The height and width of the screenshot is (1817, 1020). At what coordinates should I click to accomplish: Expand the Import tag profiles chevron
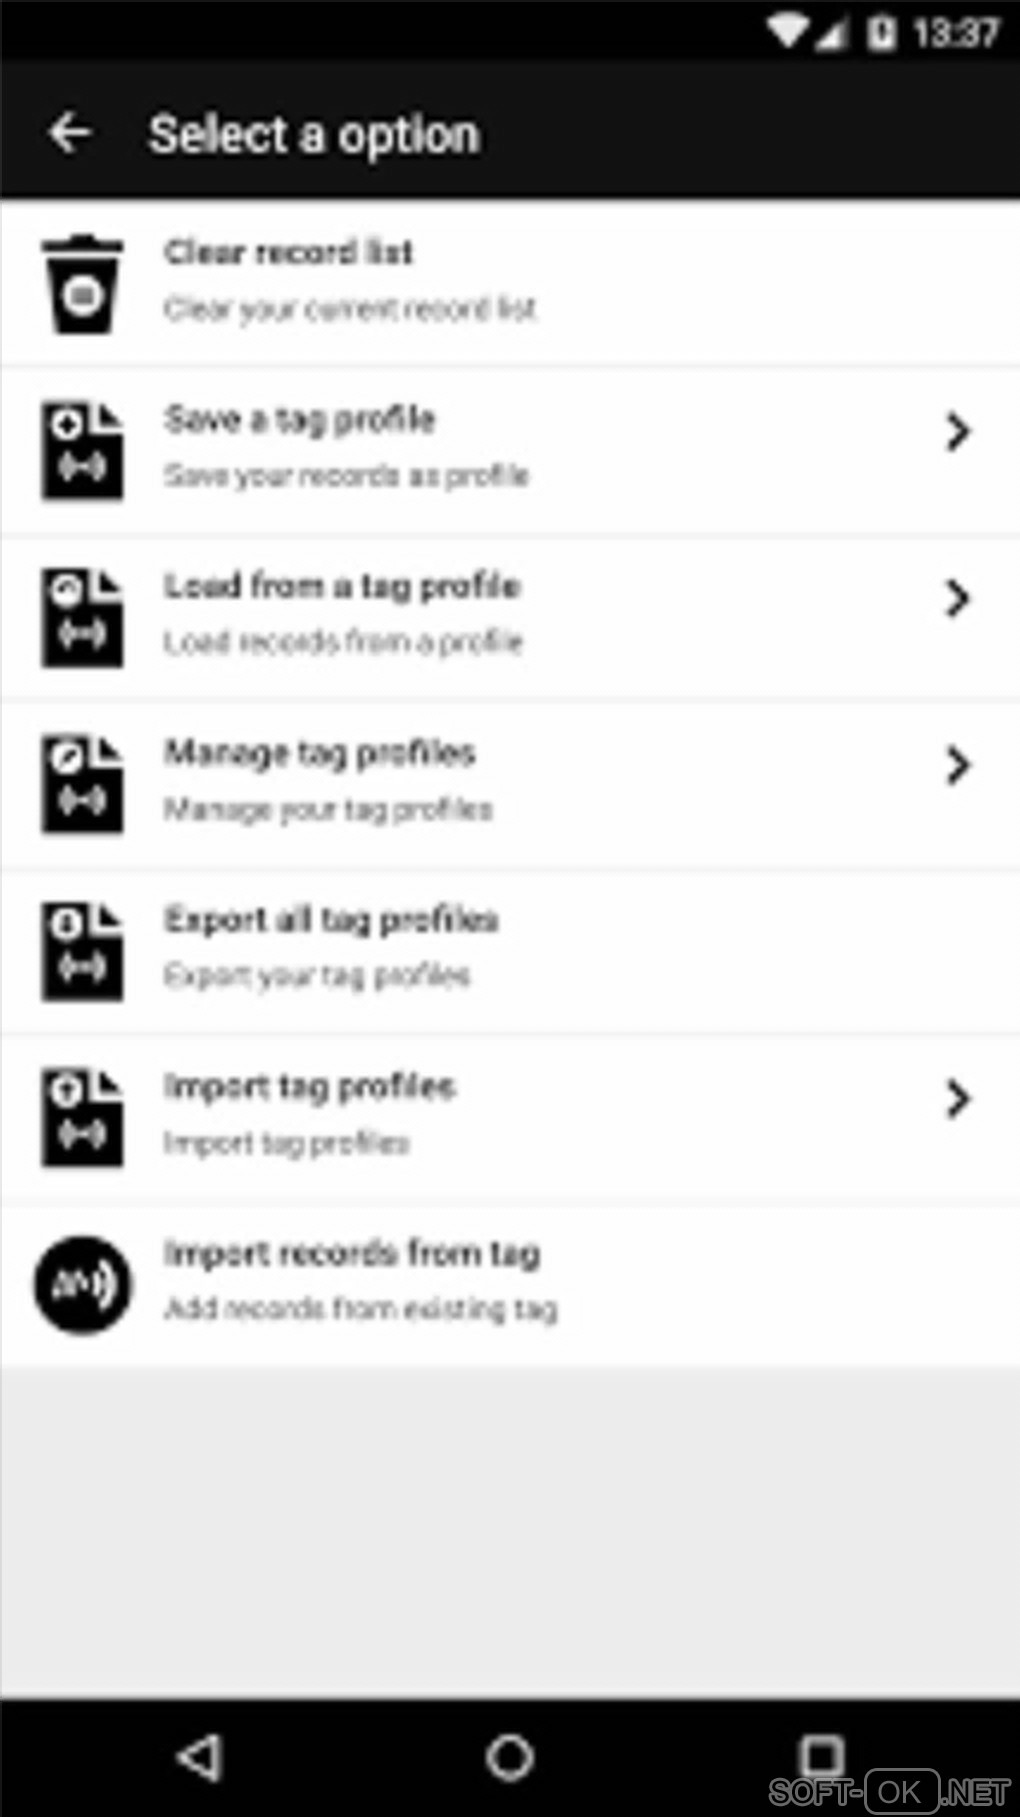coord(958,1099)
